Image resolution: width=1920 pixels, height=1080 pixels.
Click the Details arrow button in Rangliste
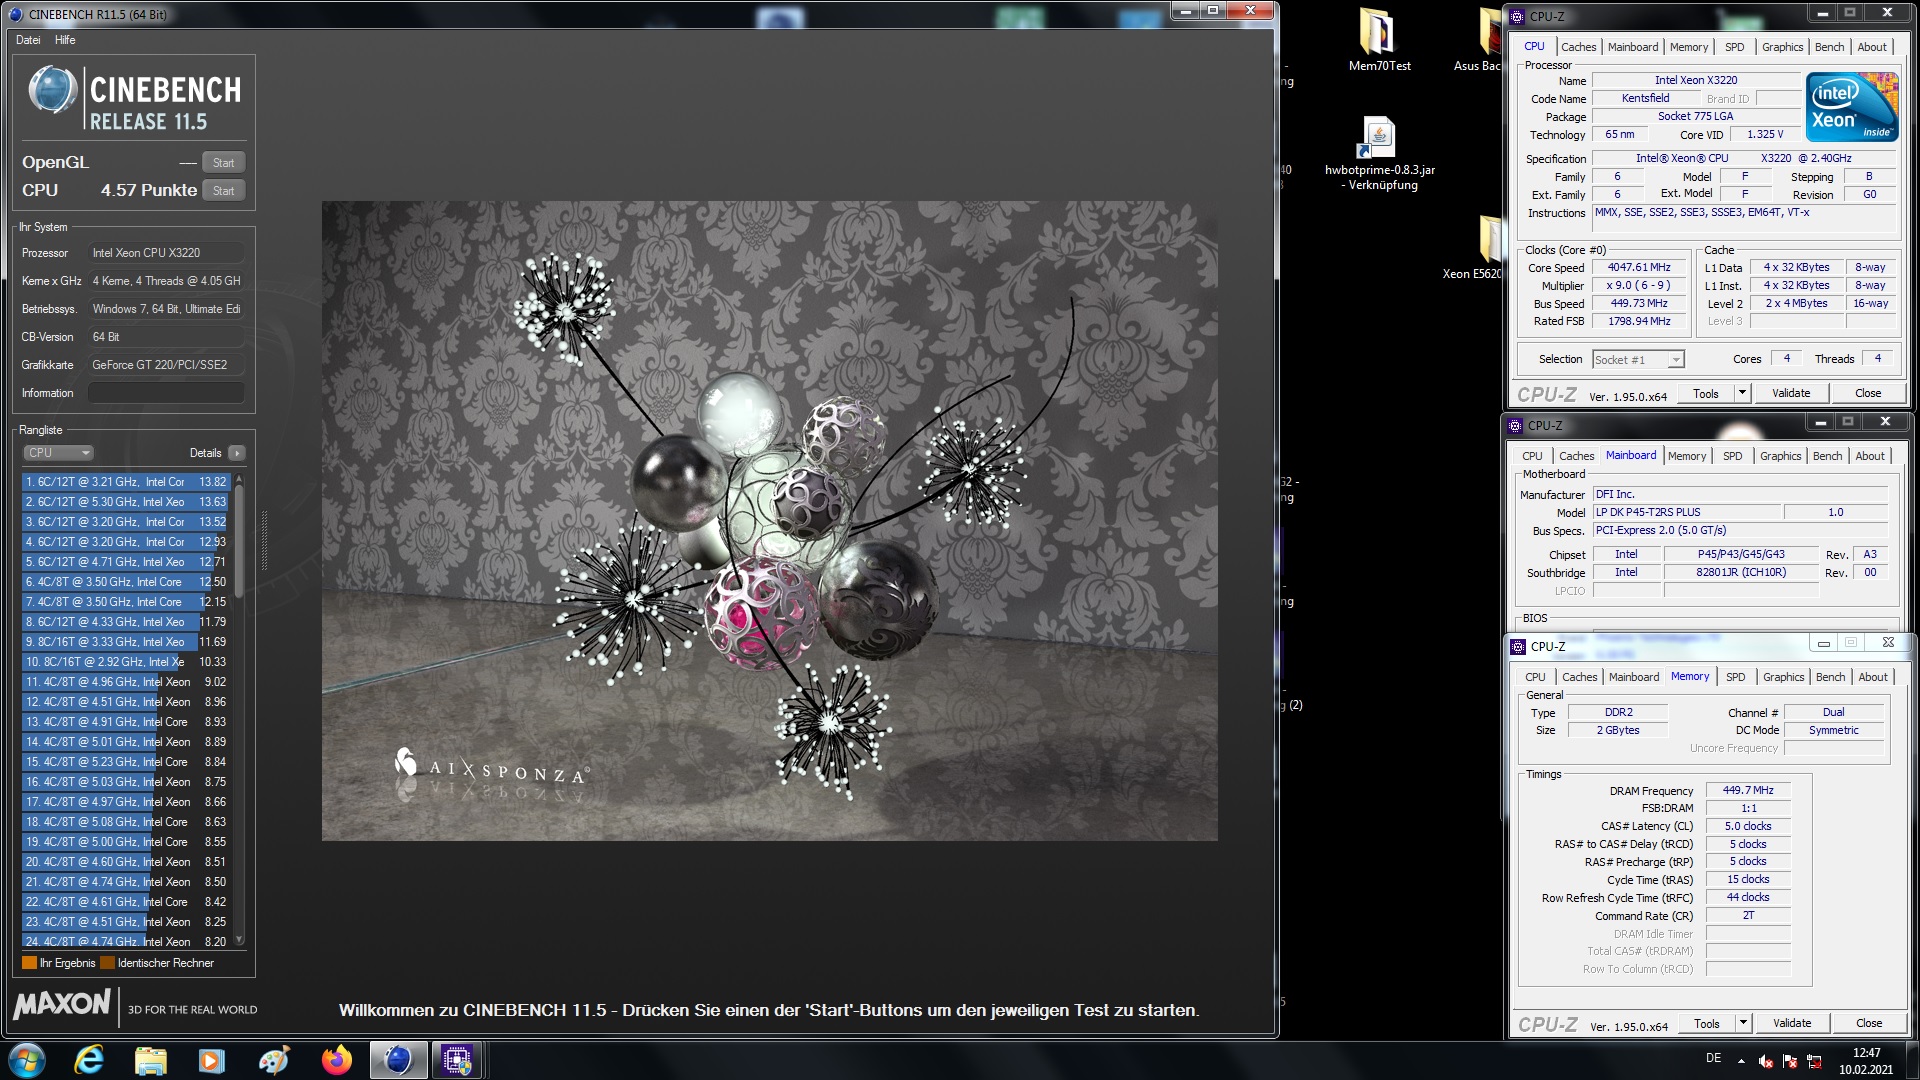point(236,453)
